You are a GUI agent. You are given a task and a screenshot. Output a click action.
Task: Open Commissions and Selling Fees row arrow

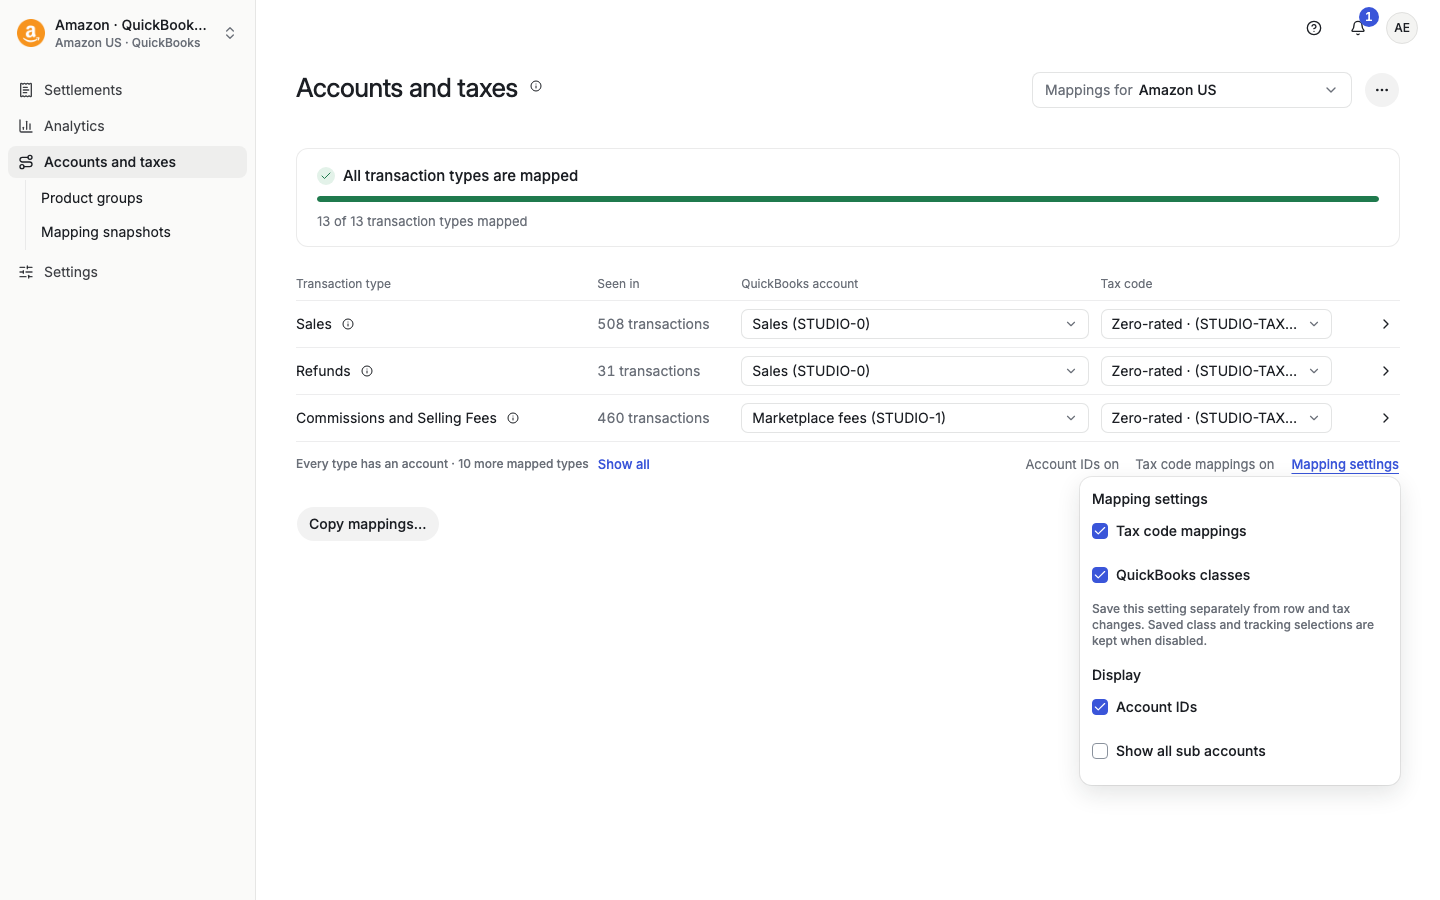(1386, 418)
